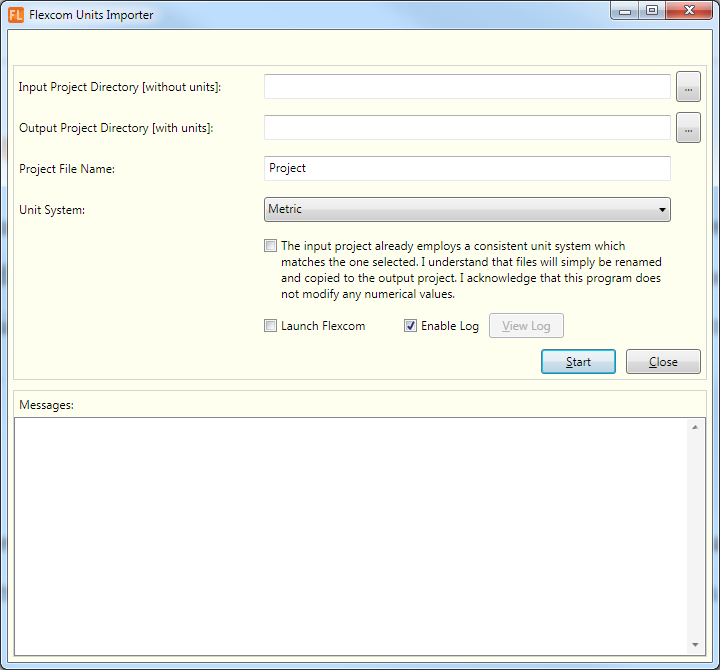The width and height of the screenshot is (720, 670).
Task: Open the View Log button
Action: coord(526,326)
